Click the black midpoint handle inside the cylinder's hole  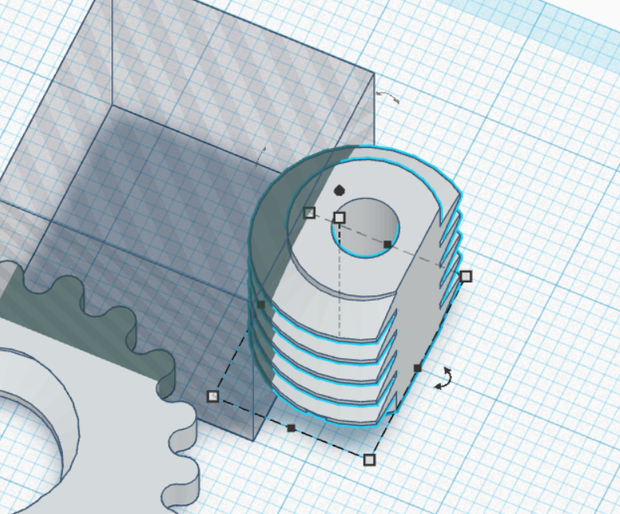coord(388,244)
